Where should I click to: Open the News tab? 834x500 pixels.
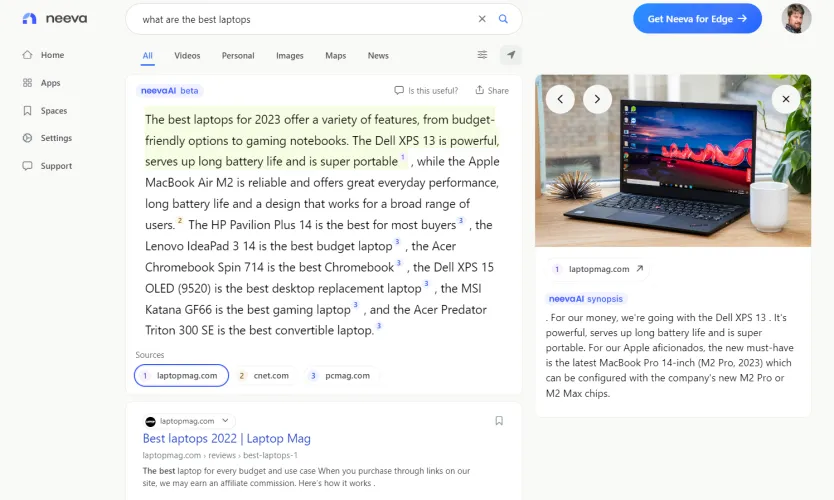pyautogui.click(x=378, y=56)
